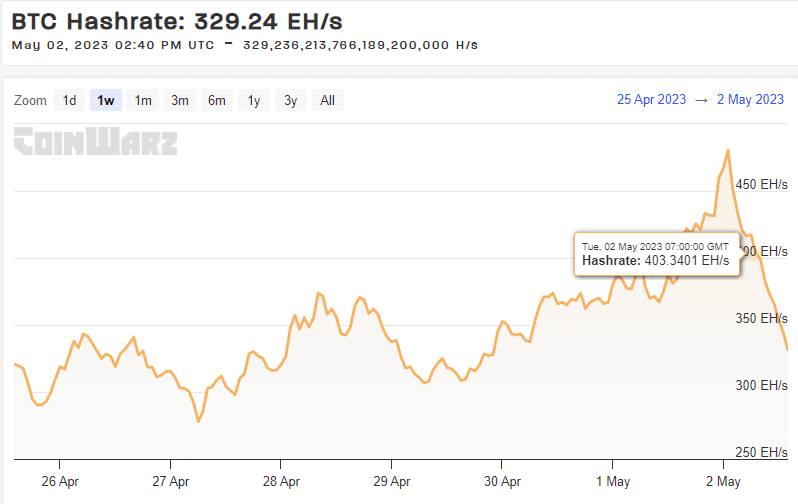Select the 1y zoom range

[254, 100]
